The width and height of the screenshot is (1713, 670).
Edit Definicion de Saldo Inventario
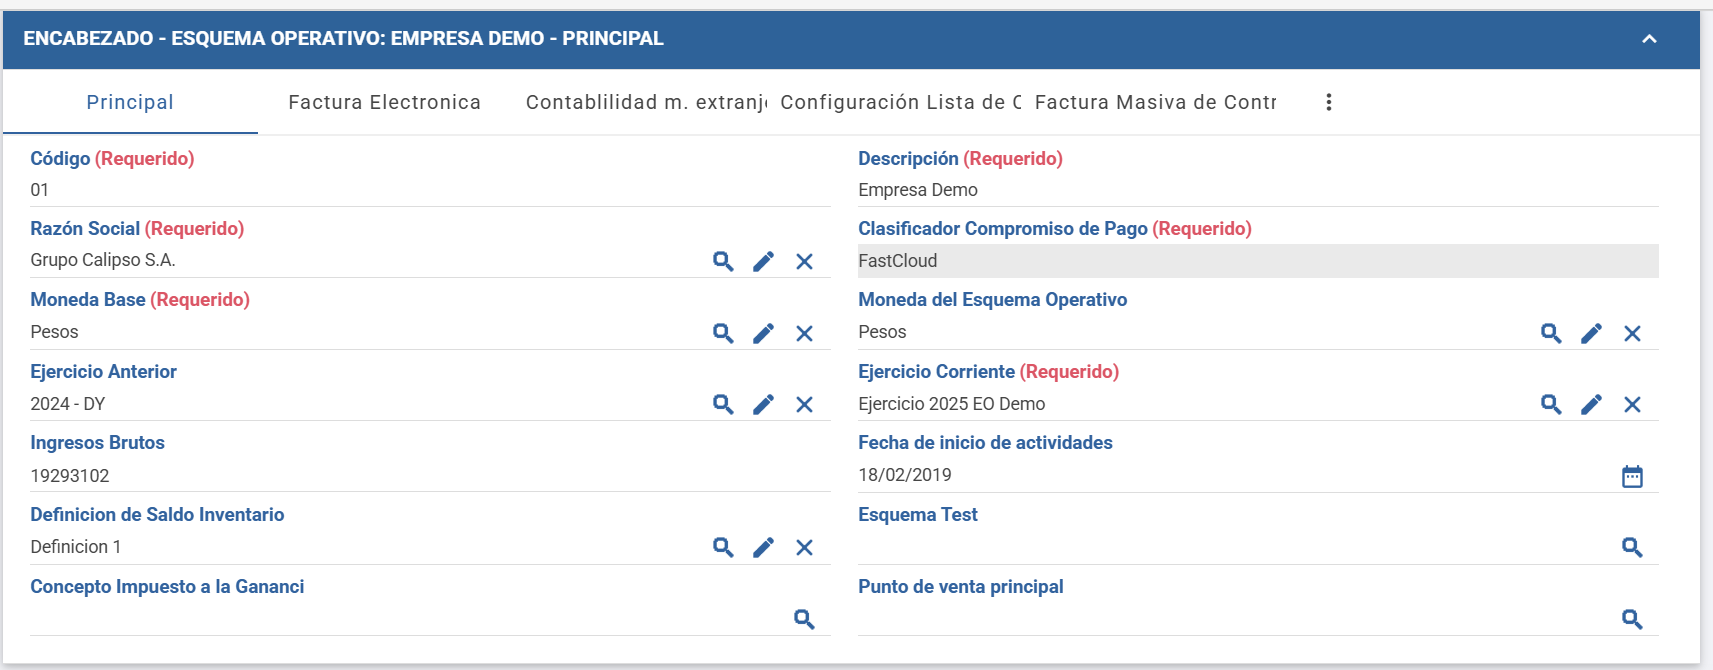pos(763,547)
